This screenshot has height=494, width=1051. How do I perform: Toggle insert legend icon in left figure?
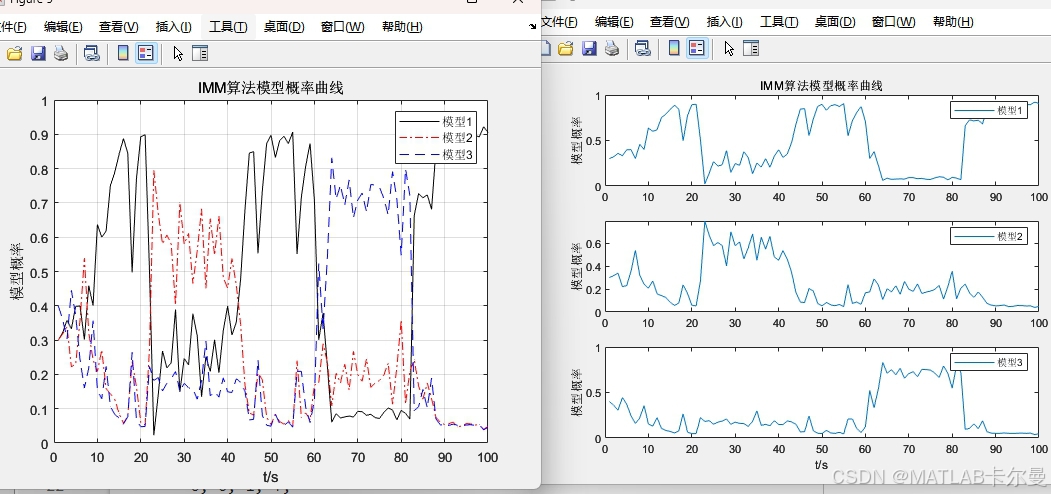pyautogui.click(x=146, y=53)
